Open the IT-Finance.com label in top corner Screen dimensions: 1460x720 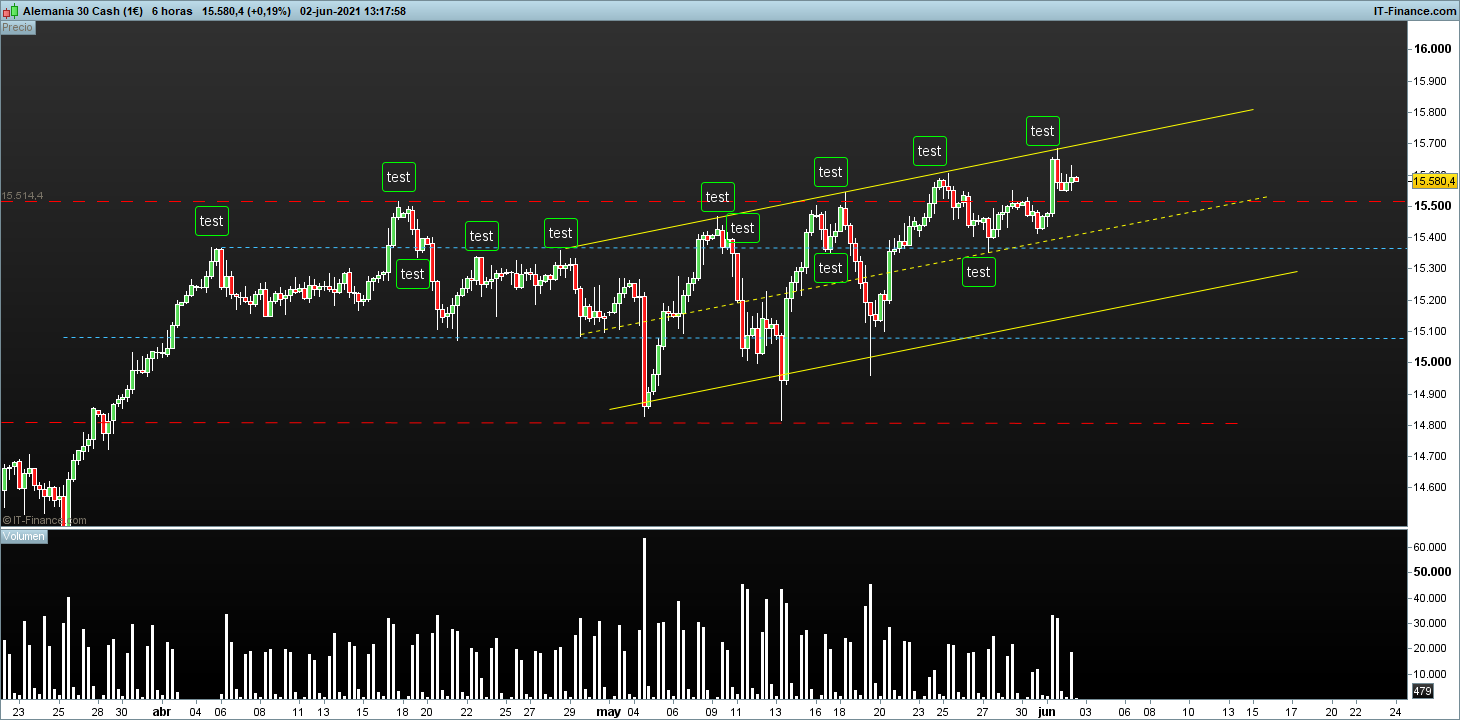[x=1415, y=10]
